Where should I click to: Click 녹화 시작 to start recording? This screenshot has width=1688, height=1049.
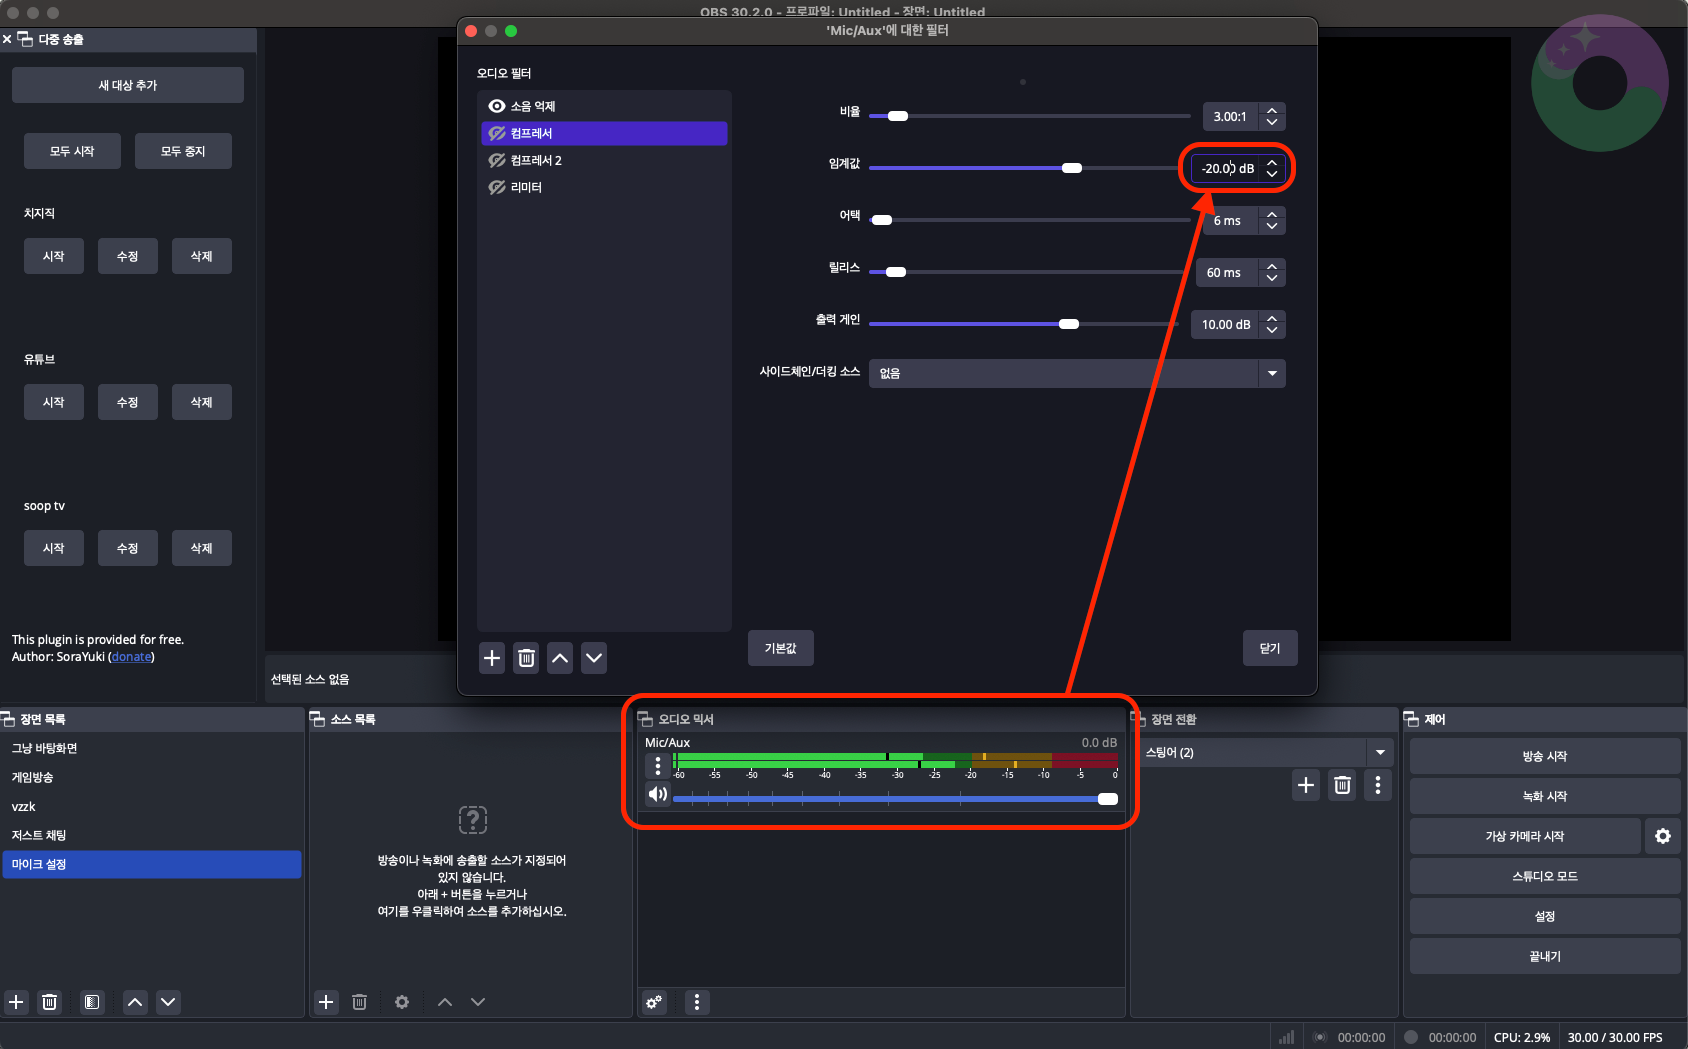point(1545,796)
